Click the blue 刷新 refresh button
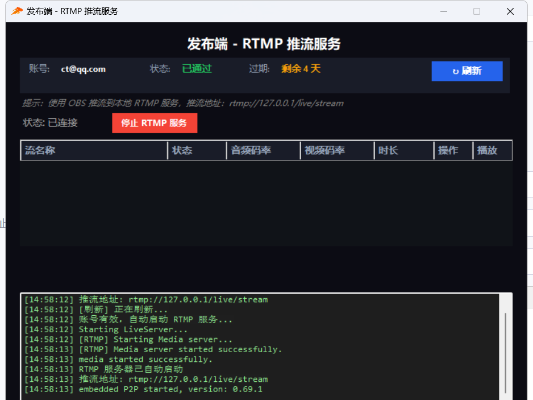 coord(467,71)
